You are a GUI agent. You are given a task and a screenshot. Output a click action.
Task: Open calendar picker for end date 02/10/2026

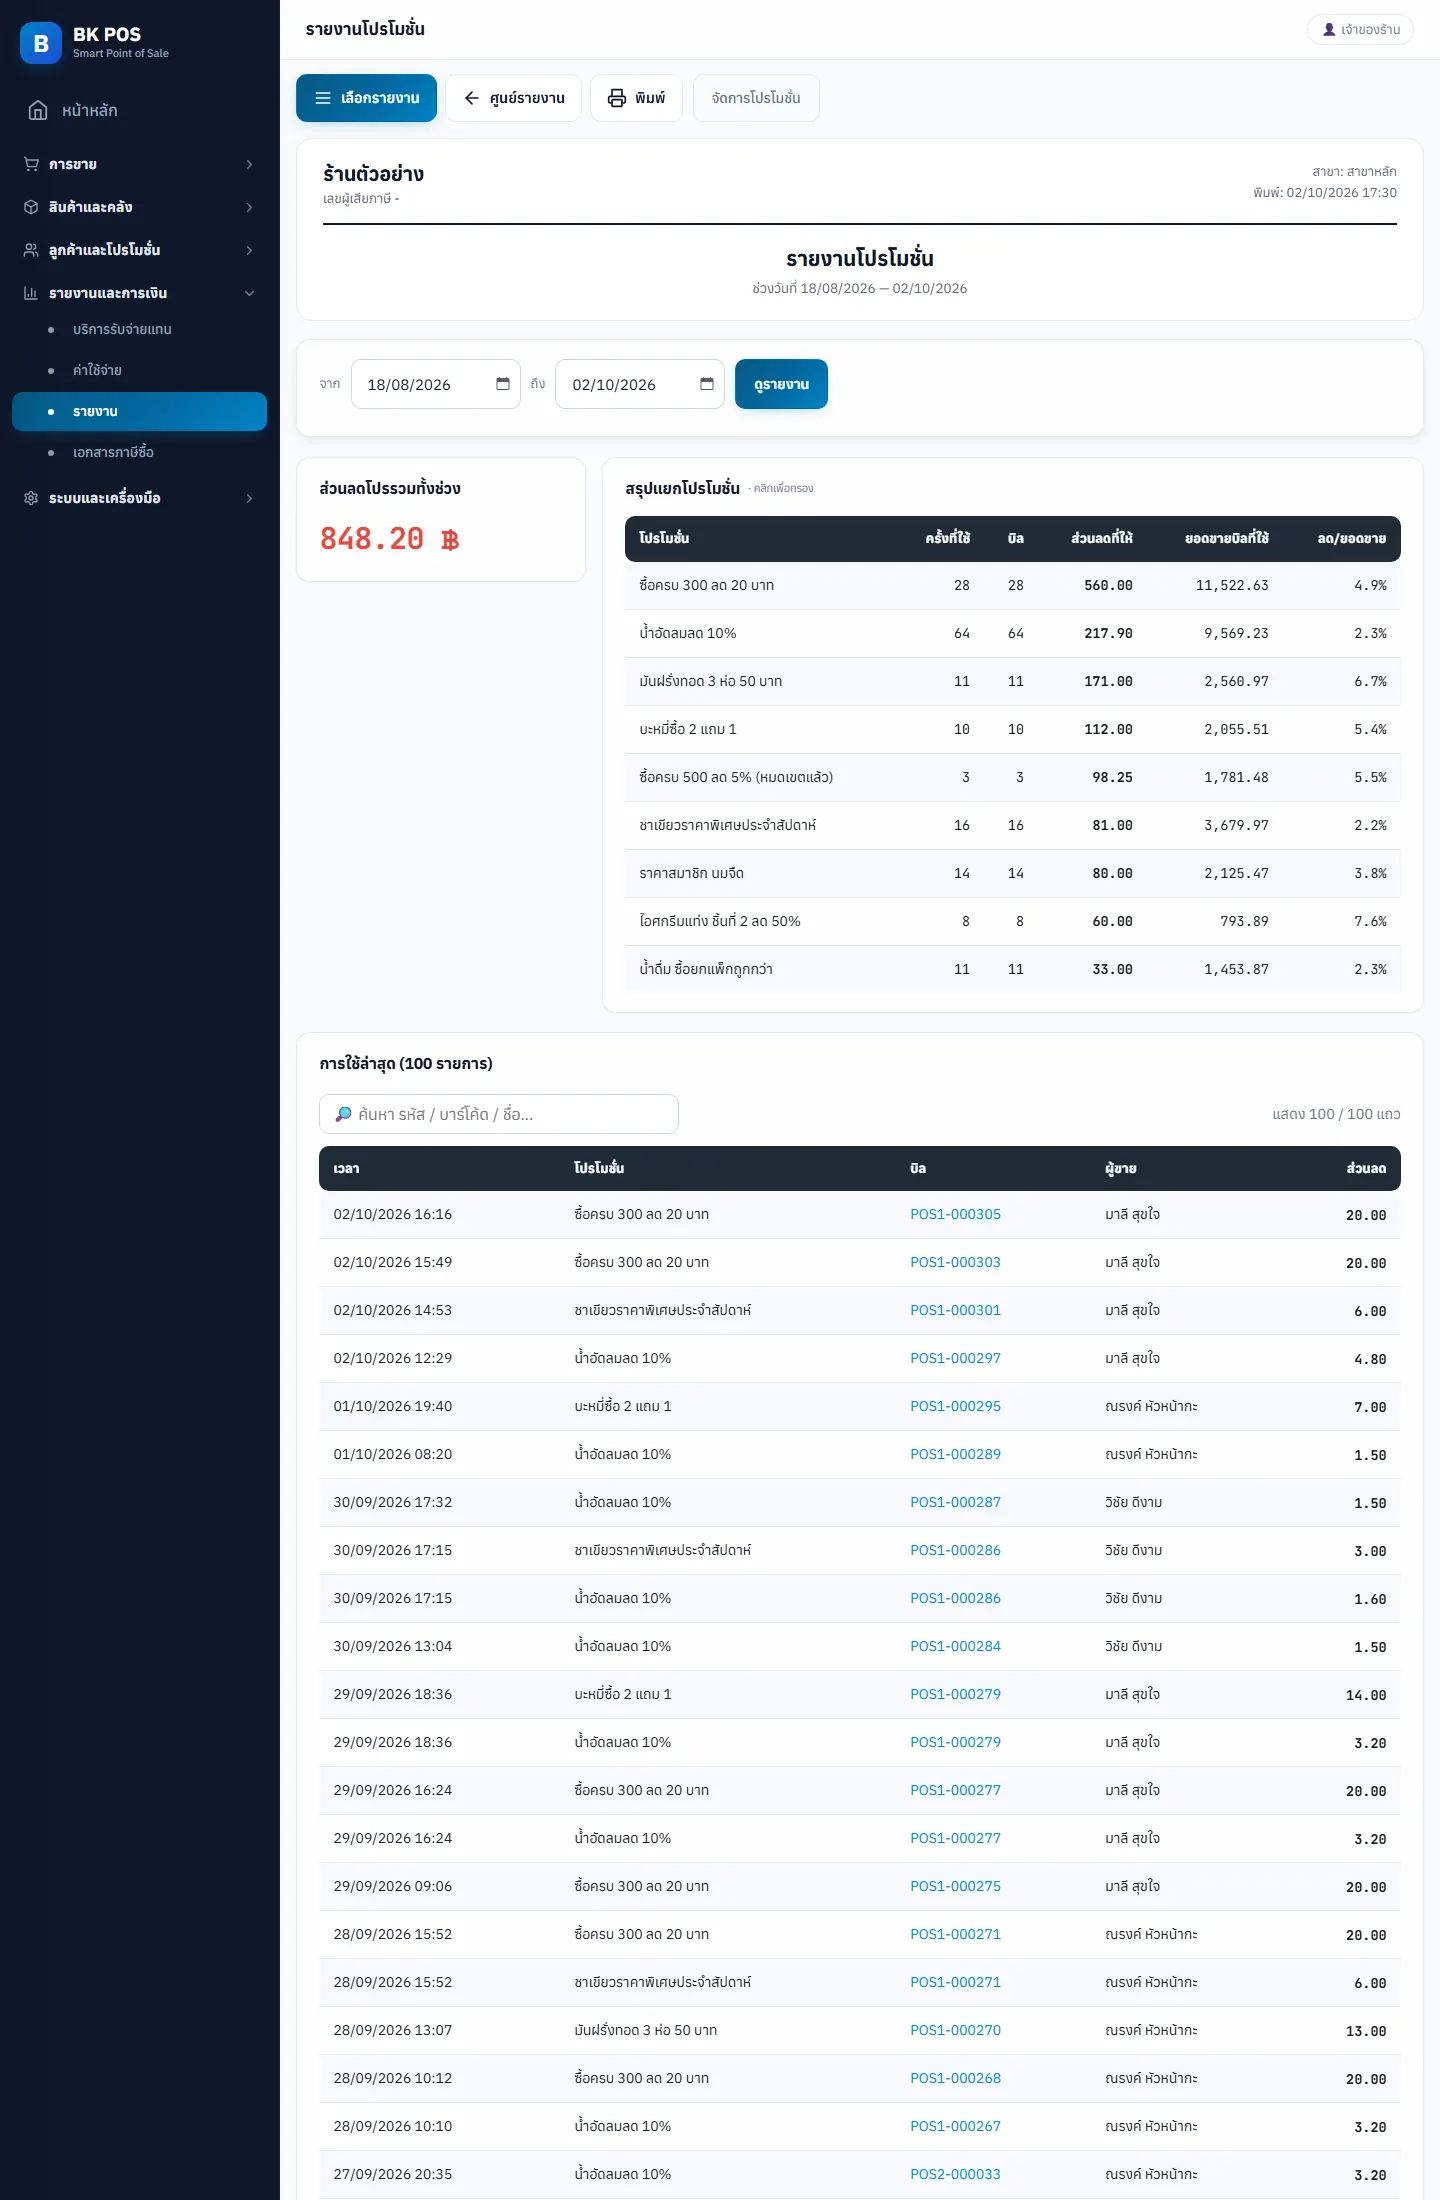point(707,384)
